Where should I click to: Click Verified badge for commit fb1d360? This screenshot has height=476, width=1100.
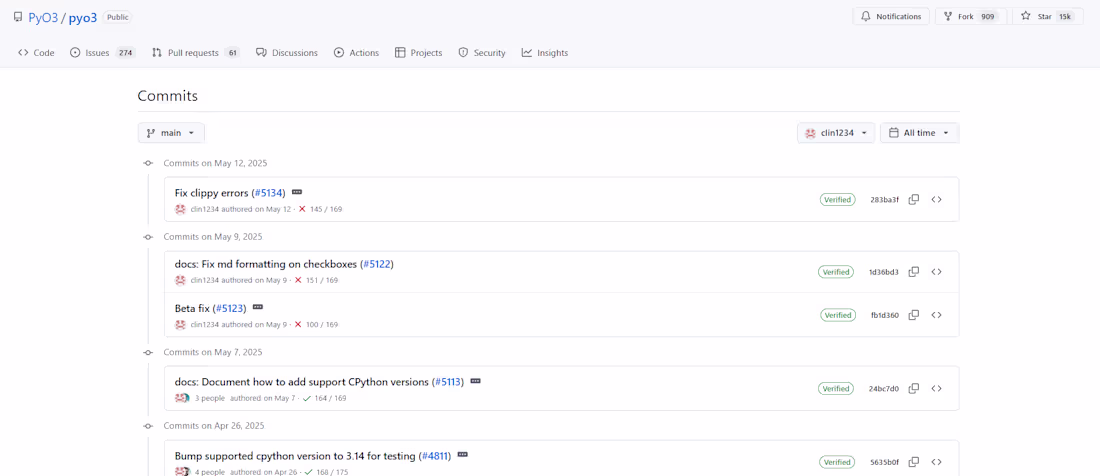tap(838, 315)
